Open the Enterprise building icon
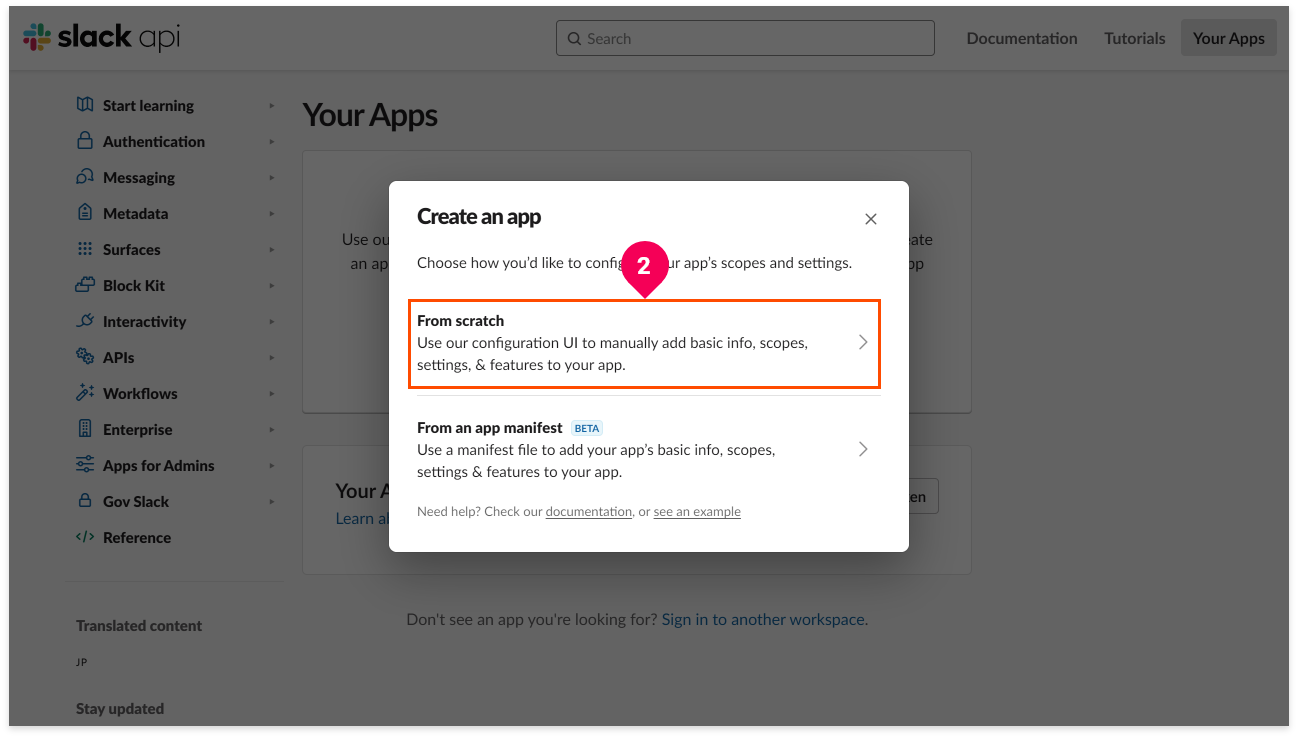 pos(85,429)
